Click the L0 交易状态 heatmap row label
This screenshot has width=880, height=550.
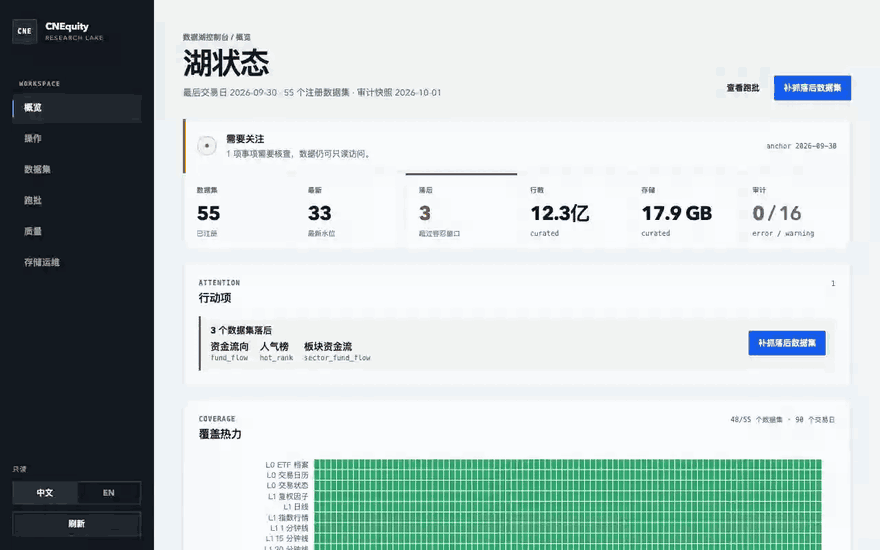tap(287, 485)
